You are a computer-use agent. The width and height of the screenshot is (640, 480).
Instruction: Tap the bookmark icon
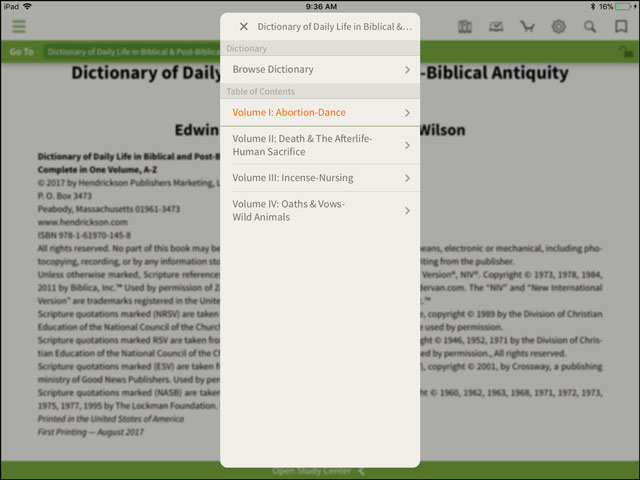[x=621, y=27]
